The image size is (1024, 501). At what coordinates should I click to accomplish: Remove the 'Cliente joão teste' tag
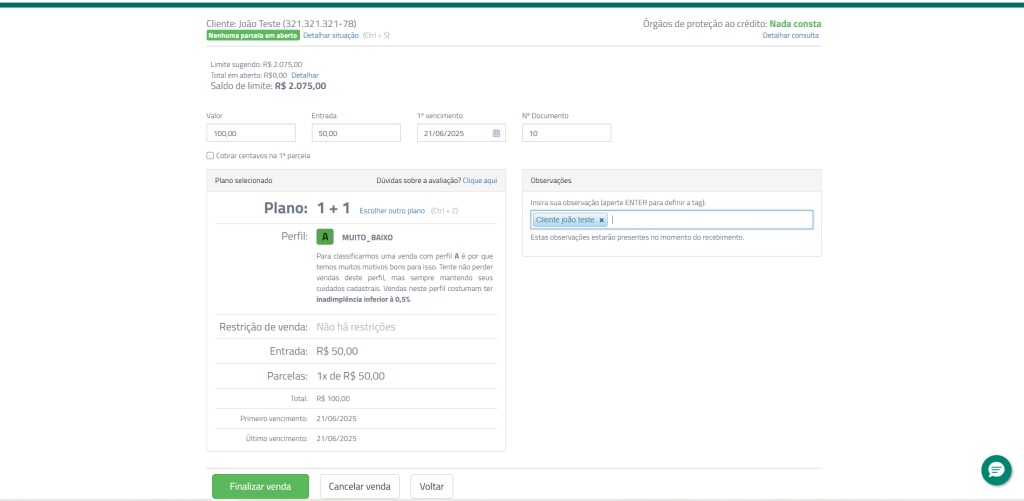click(x=602, y=220)
